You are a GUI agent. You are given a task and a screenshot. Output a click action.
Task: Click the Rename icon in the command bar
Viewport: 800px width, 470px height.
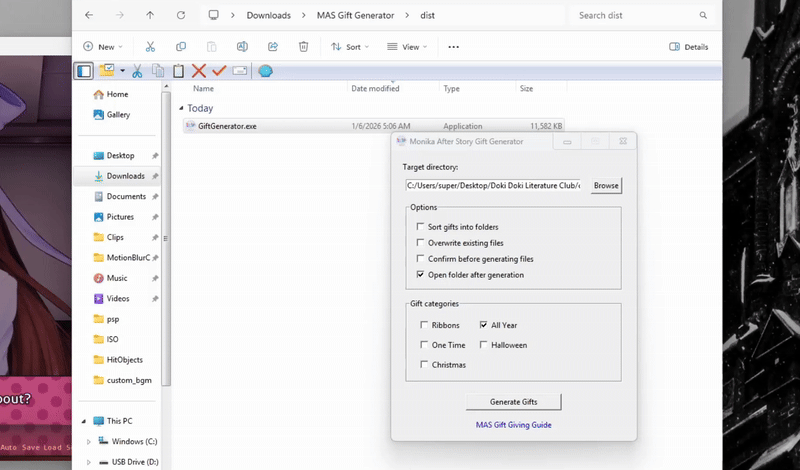click(x=242, y=47)
